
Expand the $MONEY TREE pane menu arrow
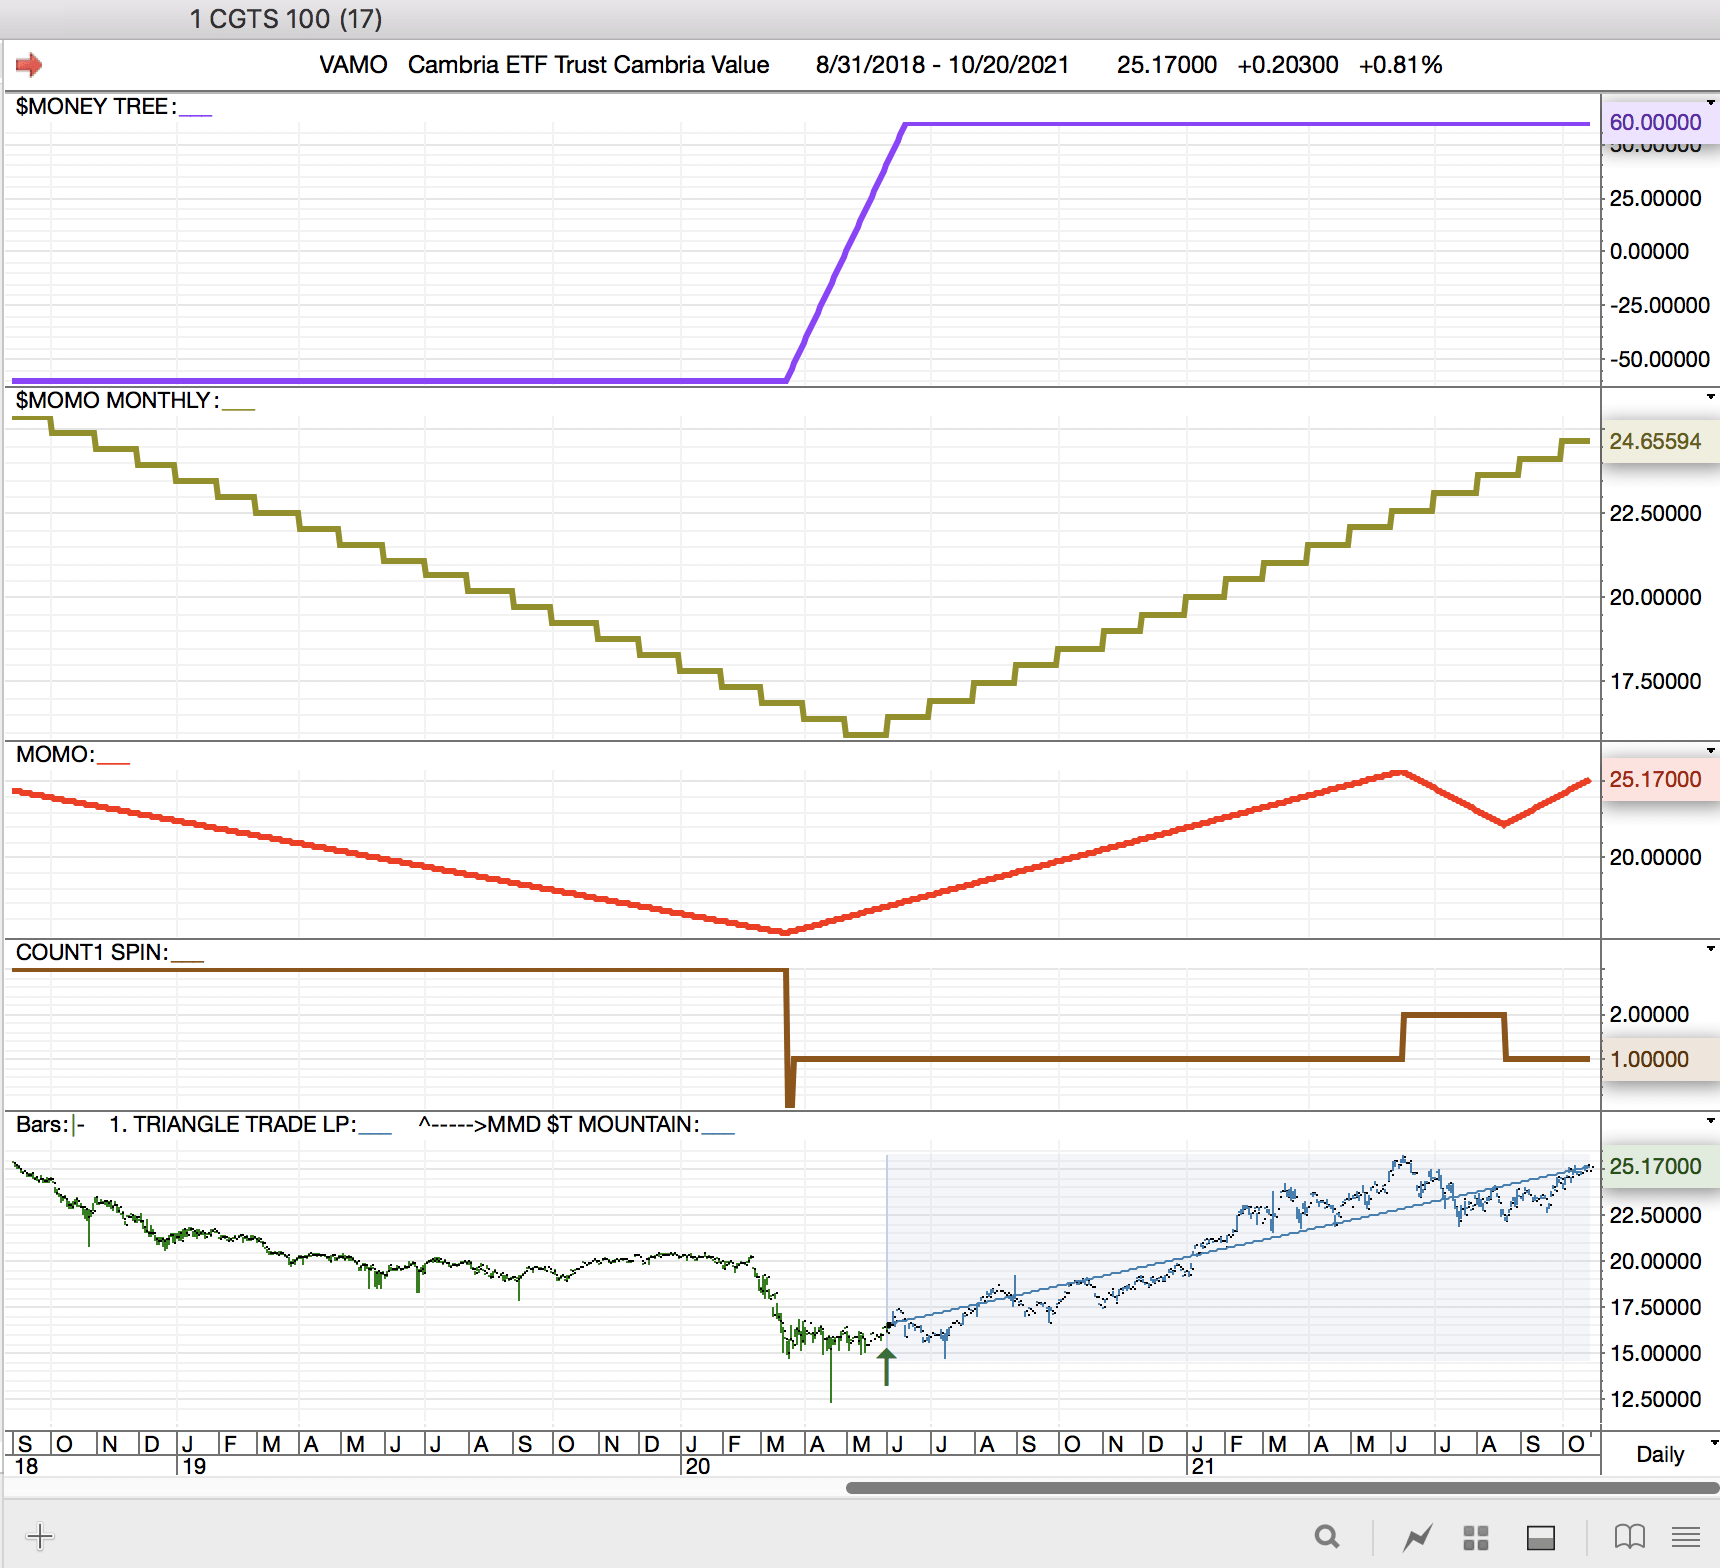(1711, 103)
